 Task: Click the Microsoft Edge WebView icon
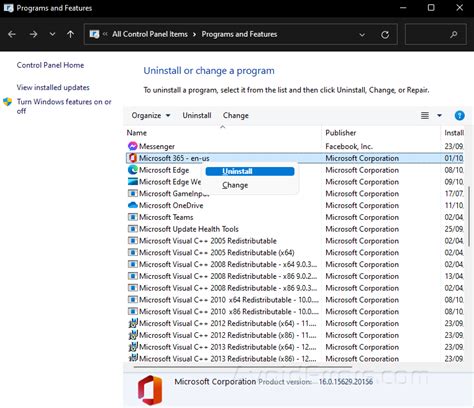pyautogui.click(x=133, y=182)
